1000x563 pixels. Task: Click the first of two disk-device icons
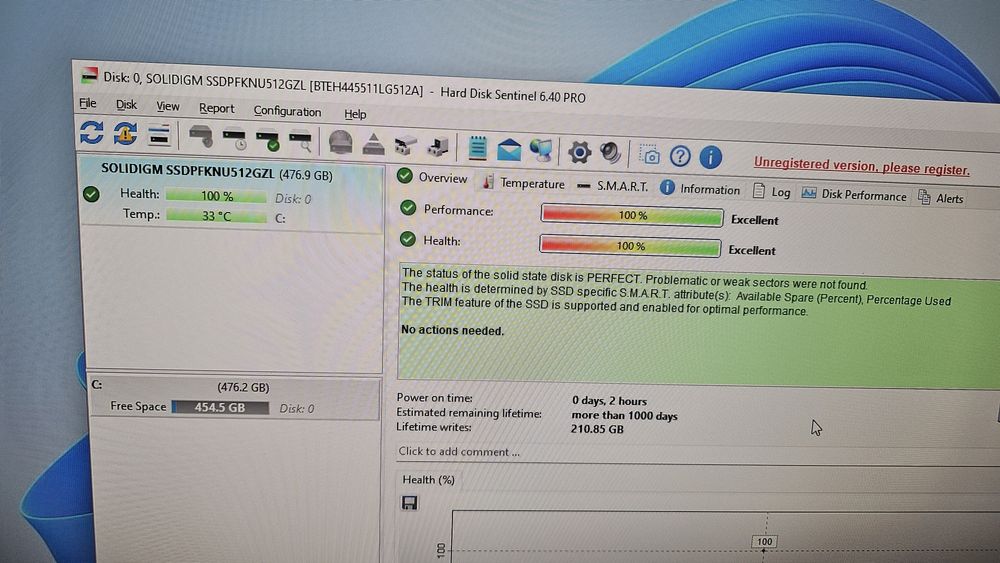click(x=406, y=145)
